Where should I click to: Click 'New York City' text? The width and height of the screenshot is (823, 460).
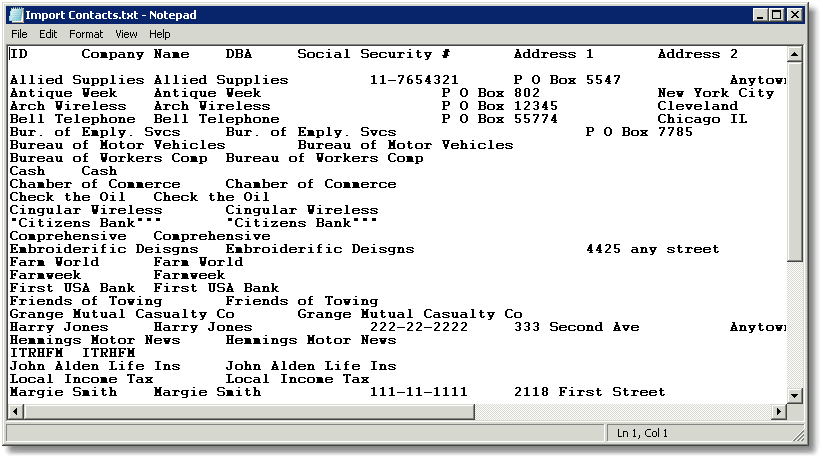point(716,93)
